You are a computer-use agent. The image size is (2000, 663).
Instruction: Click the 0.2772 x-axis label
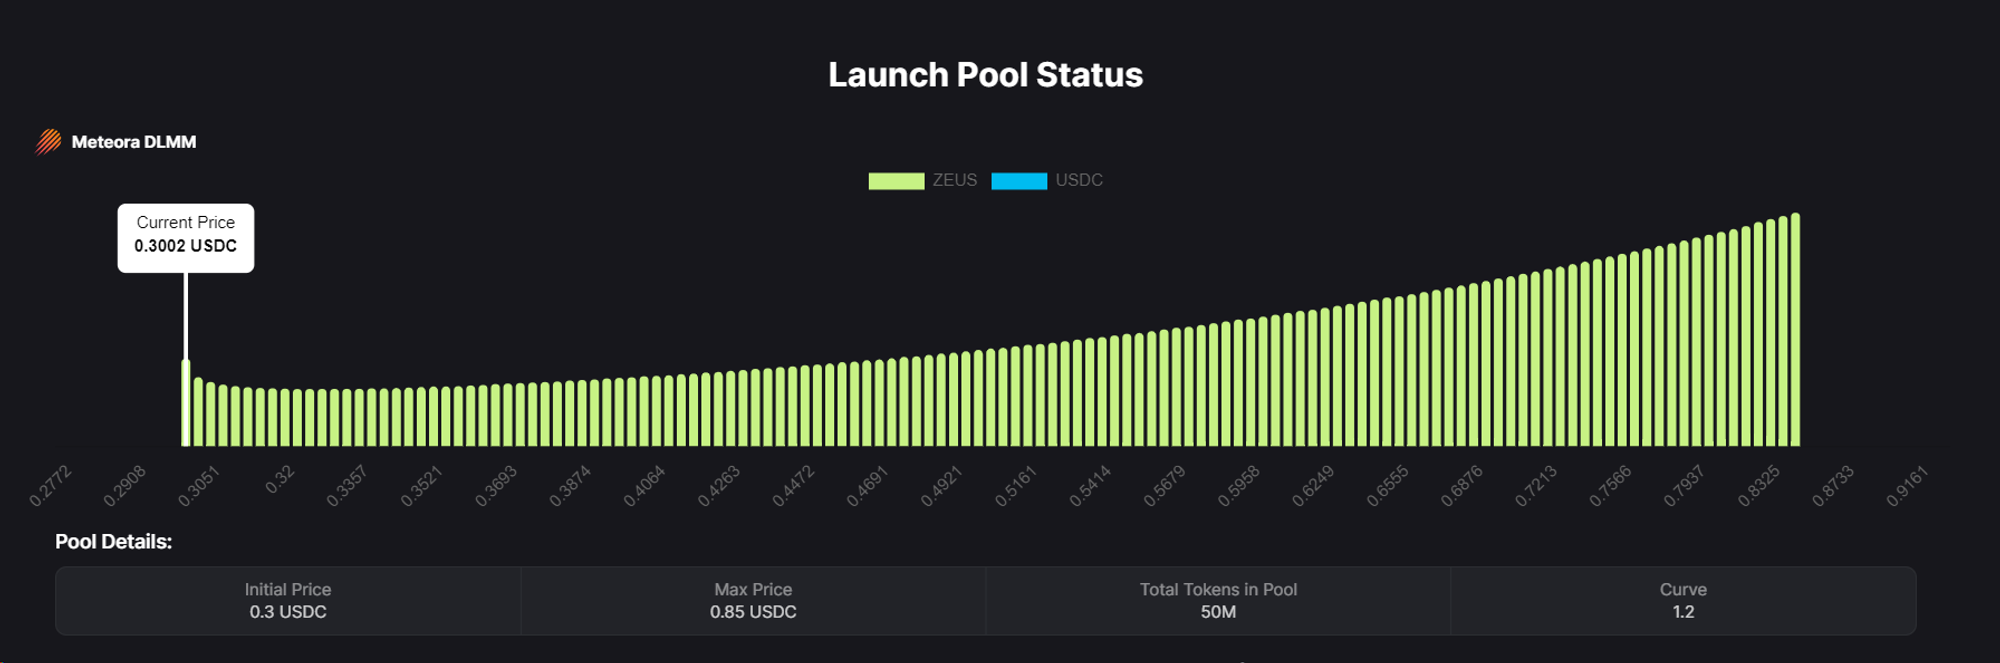[50, 485]
